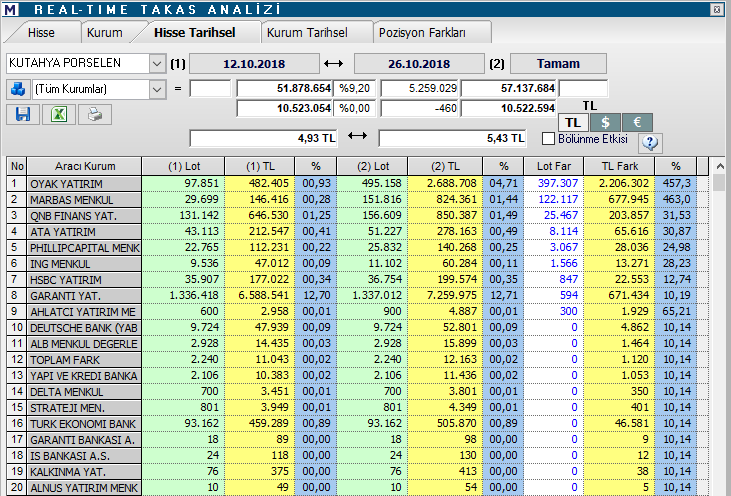Viewport: 731px width, 496px height.
Task: Click the 5,43 TL price field
Action: tap(452, 138)
